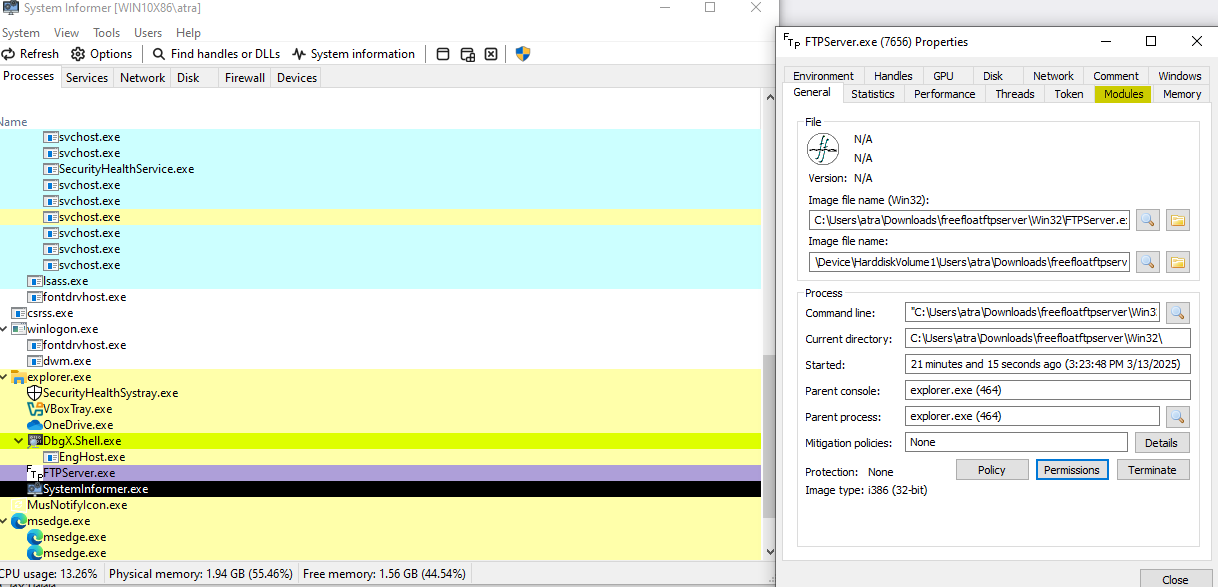The image size is (1218, 587).
Task: Switch to the Firewall tab
Action: 245,78
